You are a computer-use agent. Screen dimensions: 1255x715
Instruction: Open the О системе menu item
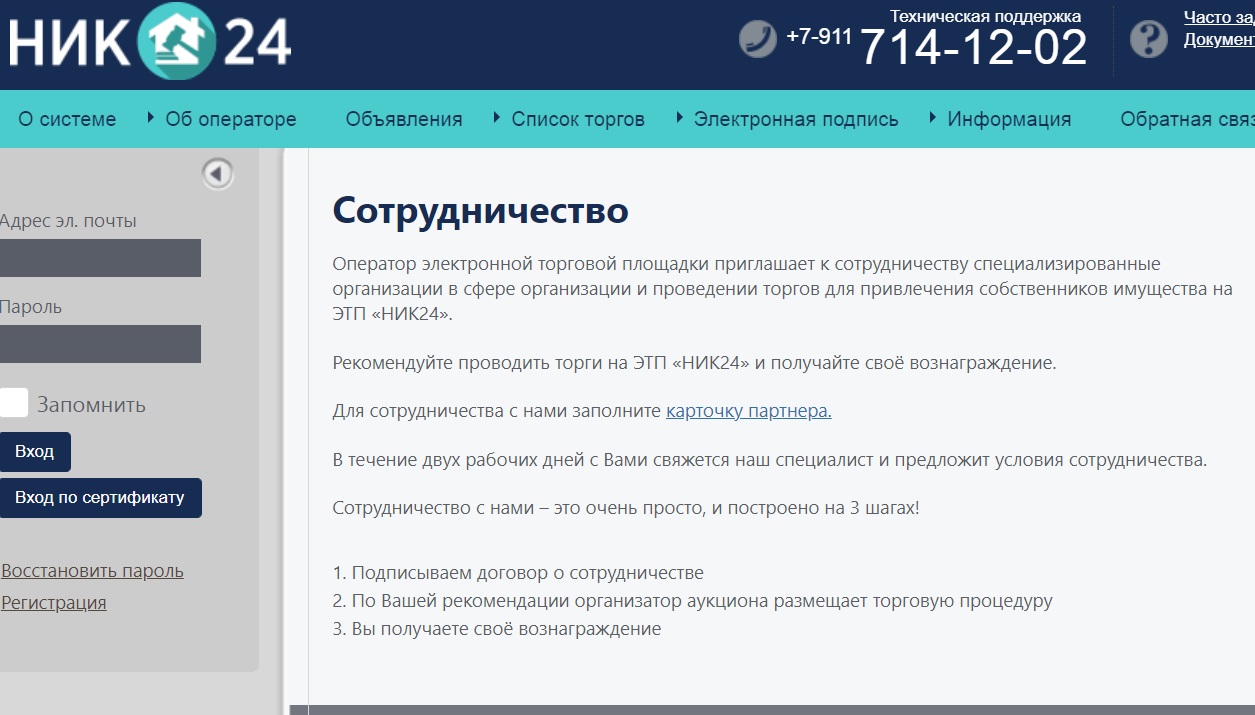pyautogui.click(x=67, y=119)
